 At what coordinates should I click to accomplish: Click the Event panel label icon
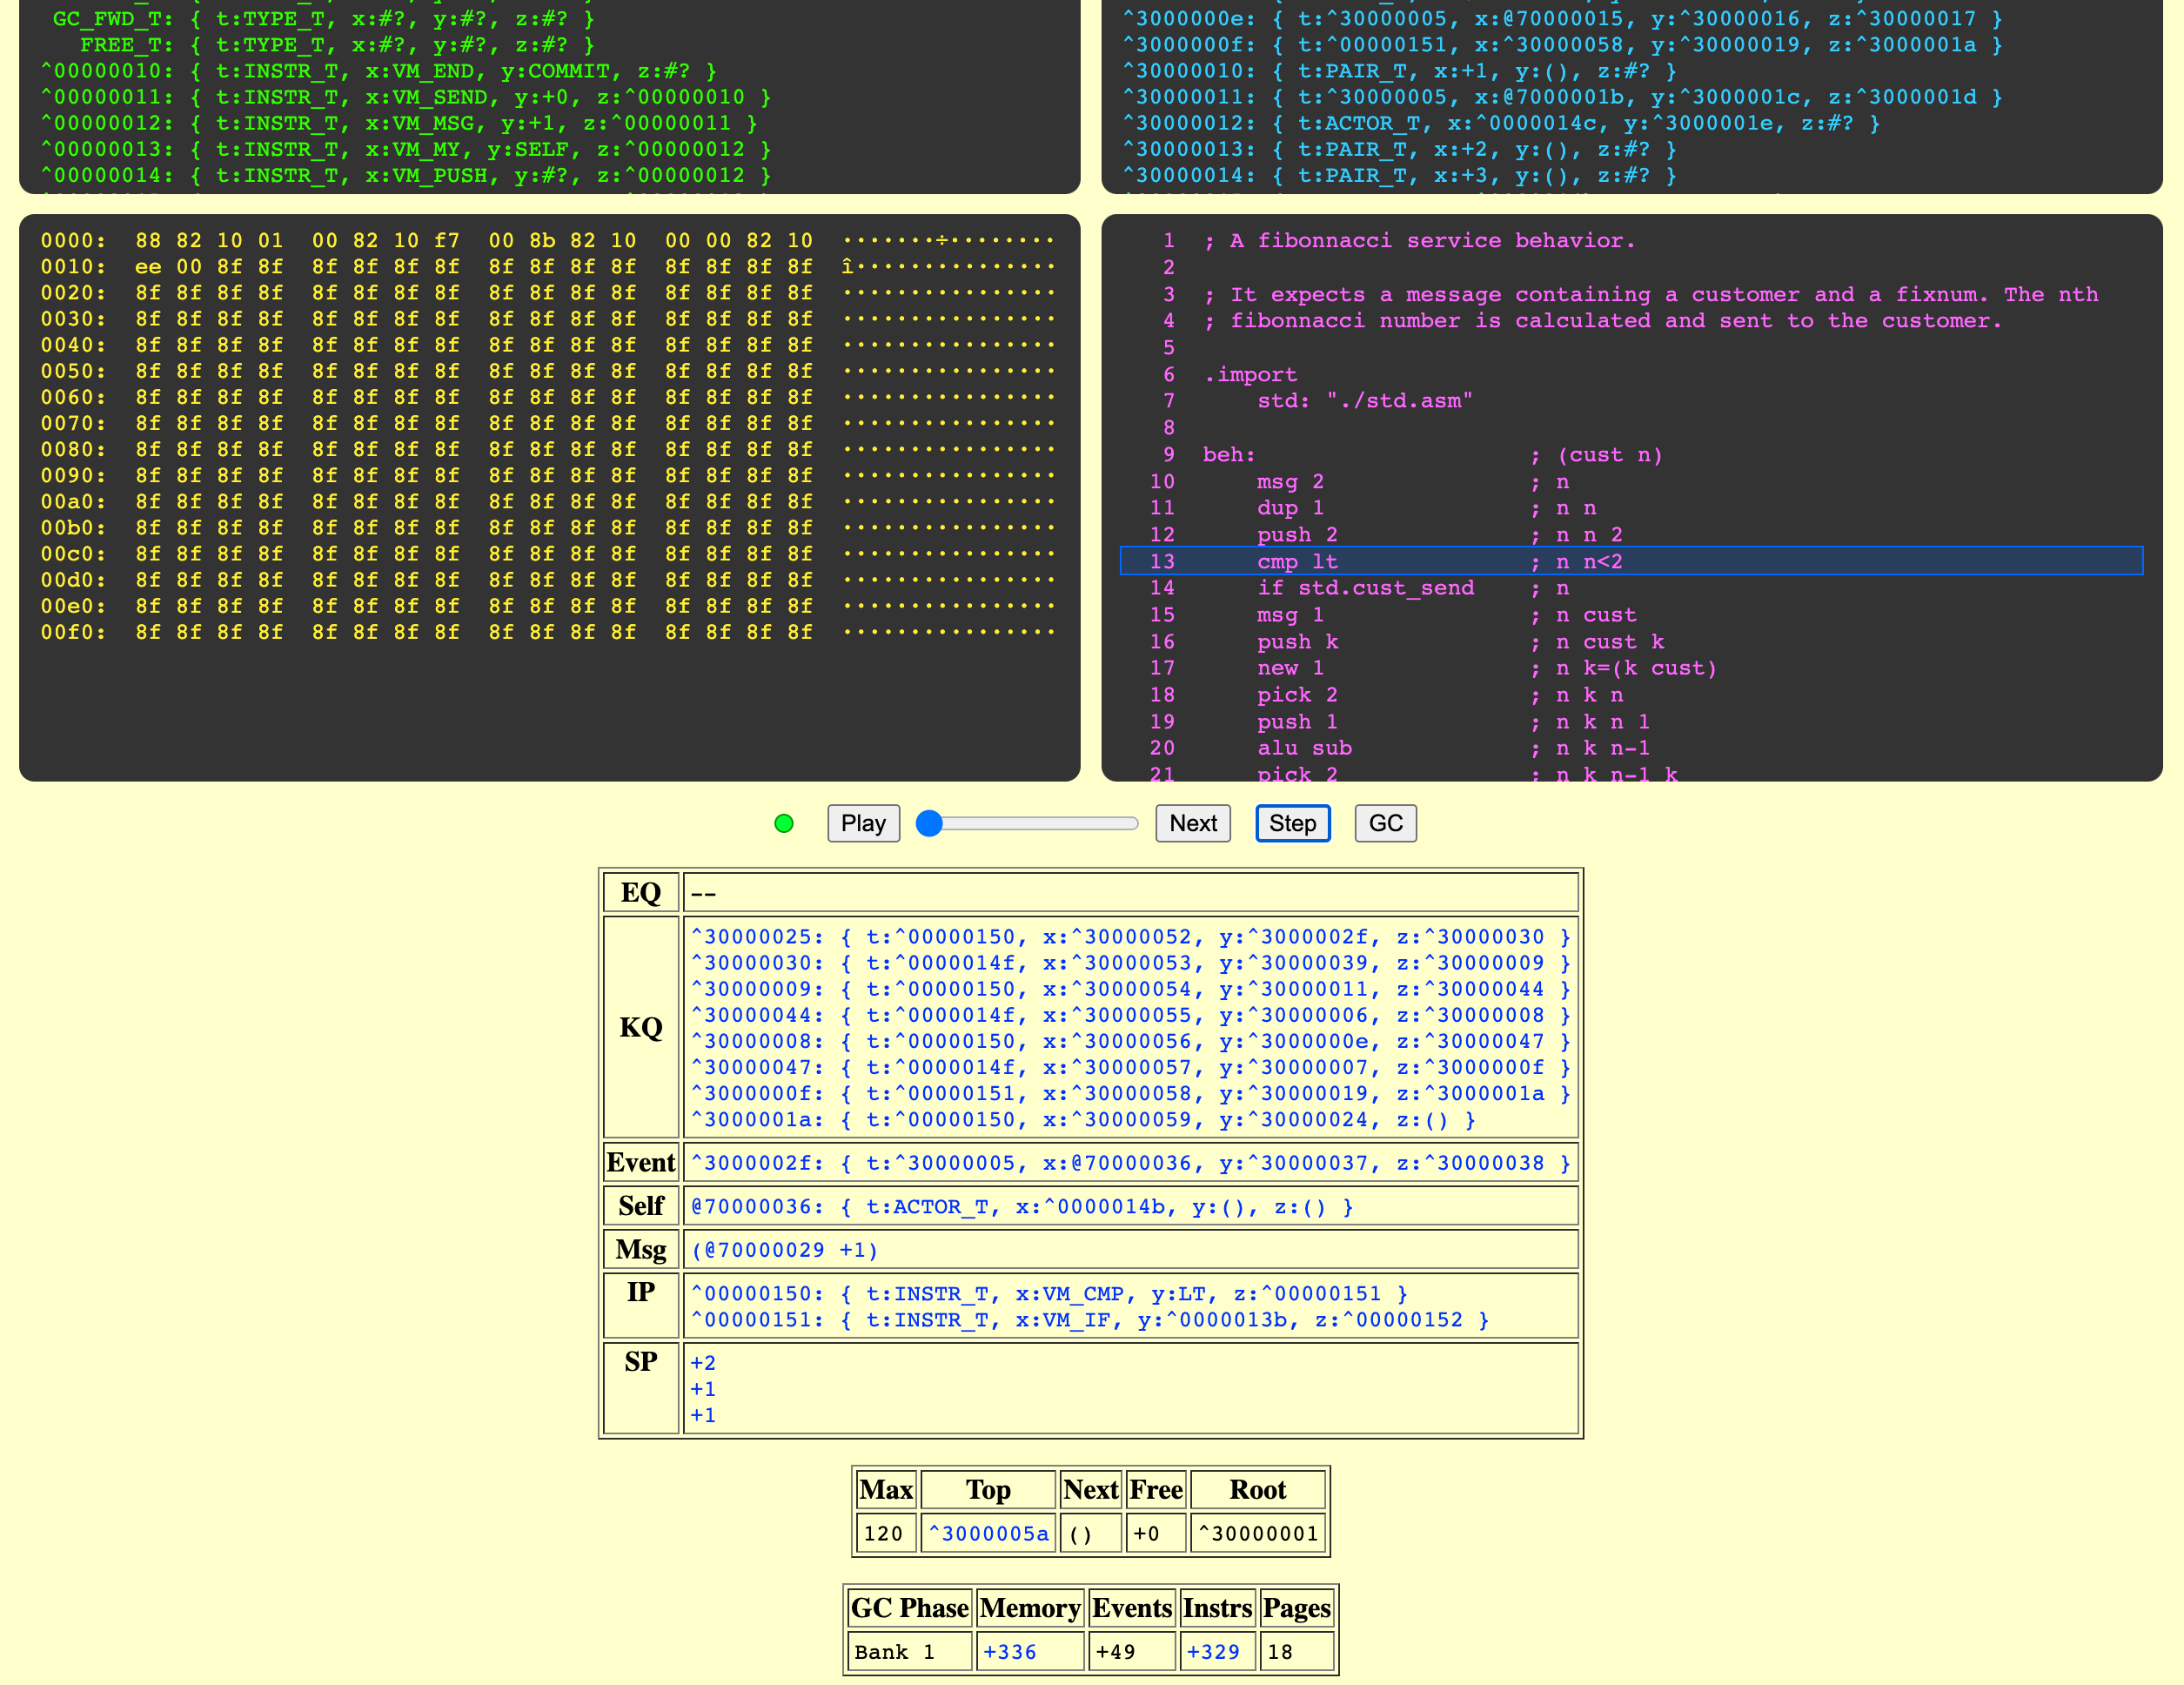(640, 1163)
